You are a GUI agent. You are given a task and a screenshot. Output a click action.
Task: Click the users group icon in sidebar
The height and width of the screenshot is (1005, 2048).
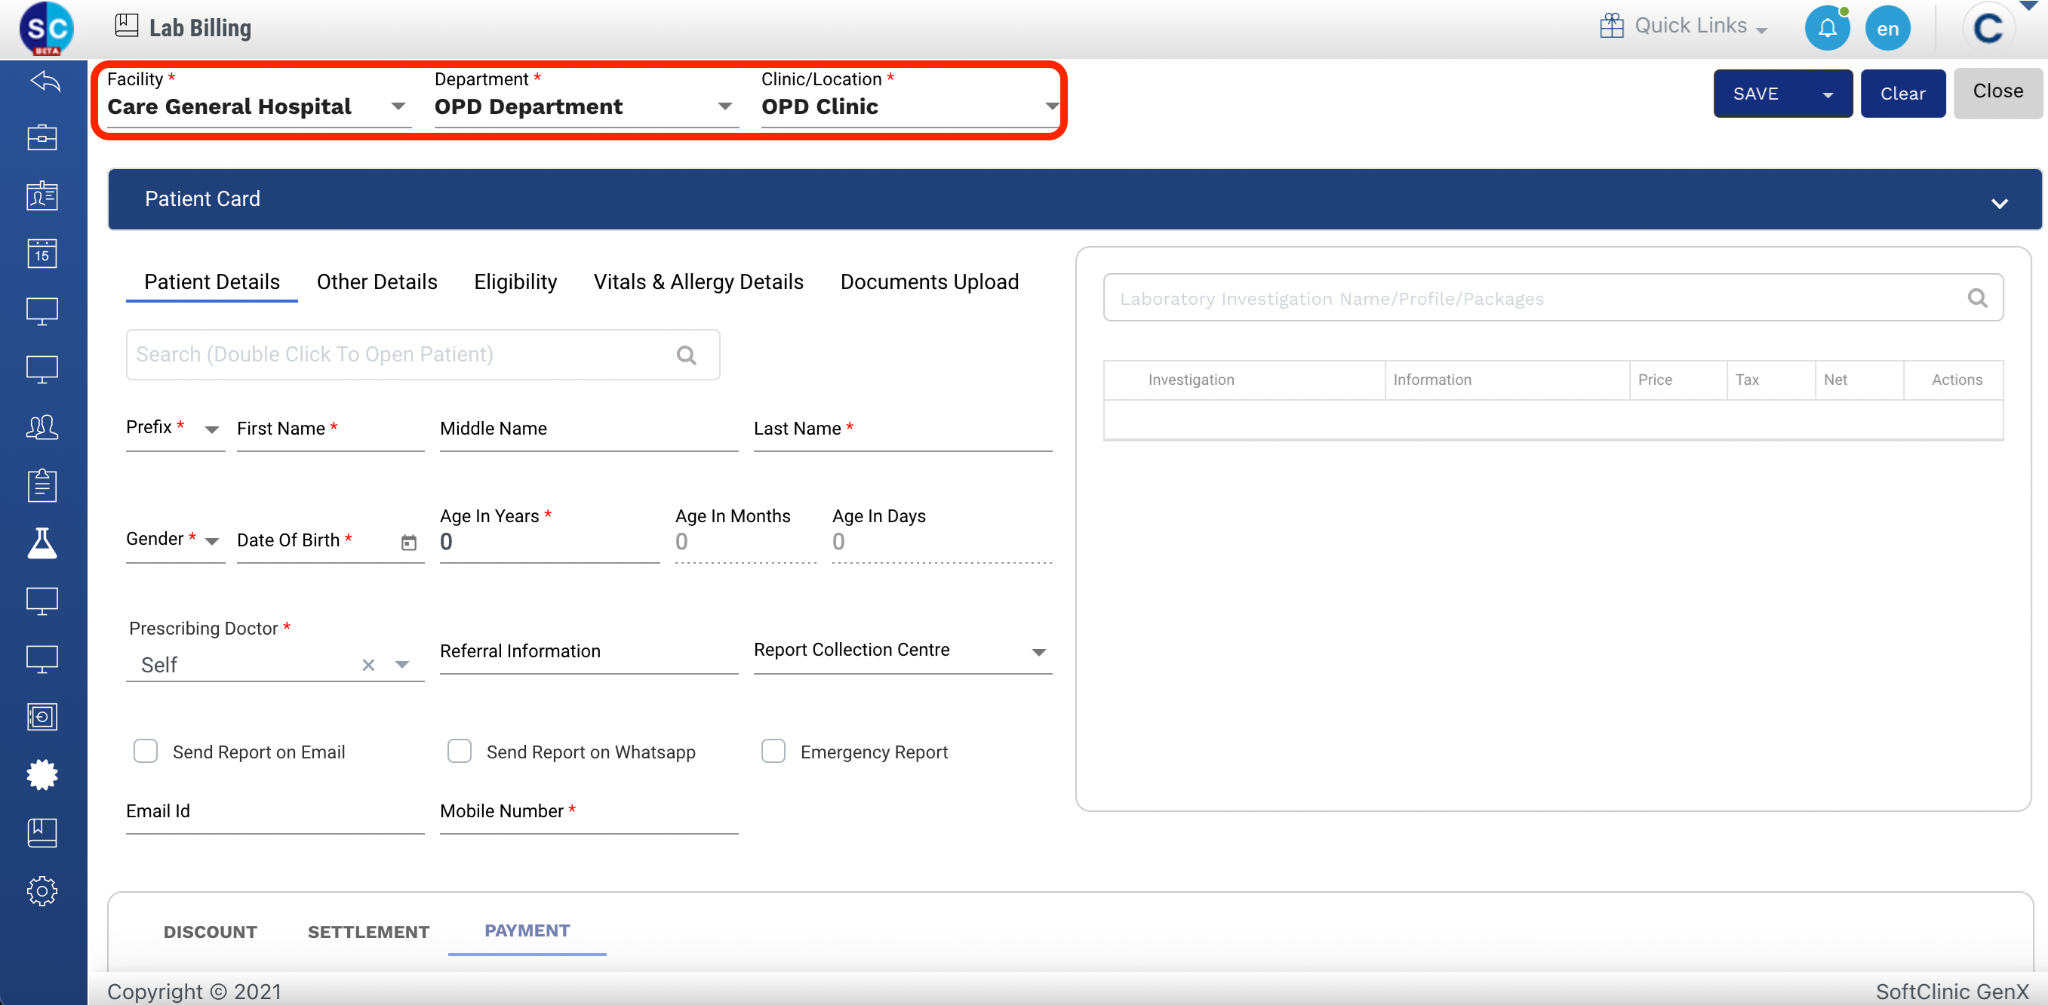click(42, 428)
